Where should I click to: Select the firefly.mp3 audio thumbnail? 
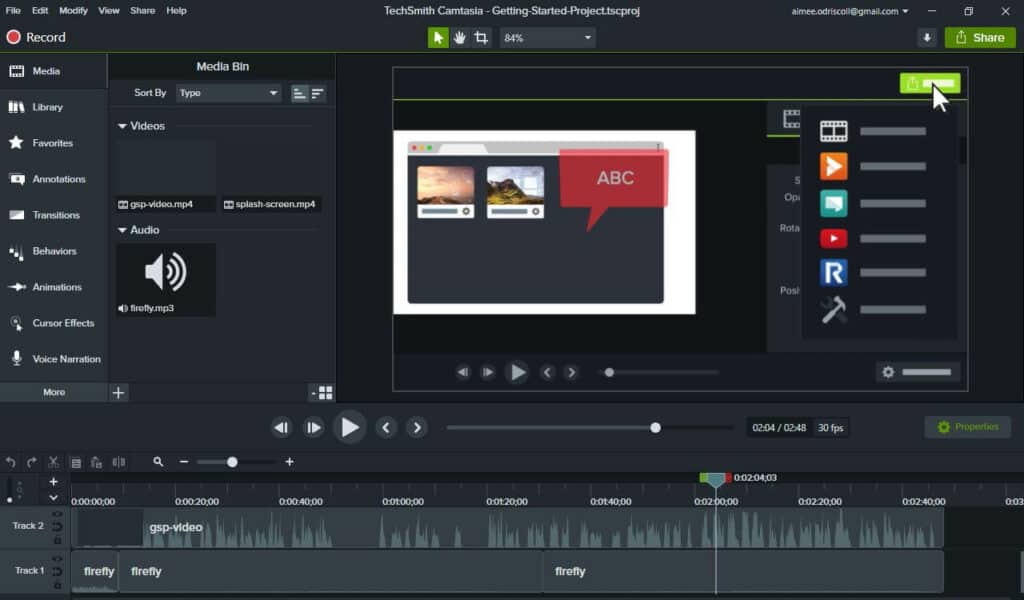tap(166, 279)
